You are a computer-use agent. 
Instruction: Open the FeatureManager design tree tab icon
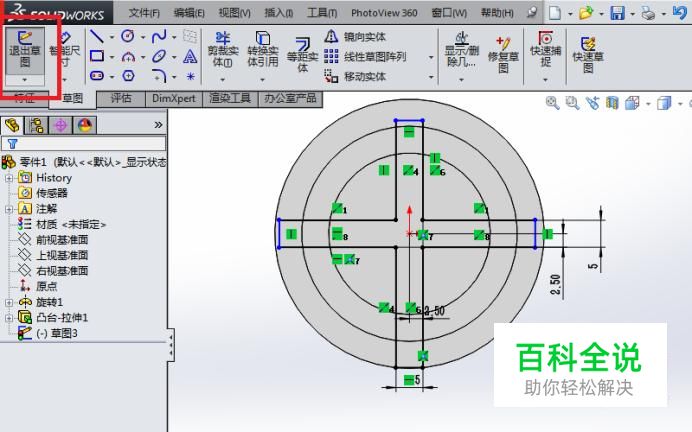coord(12,125)
